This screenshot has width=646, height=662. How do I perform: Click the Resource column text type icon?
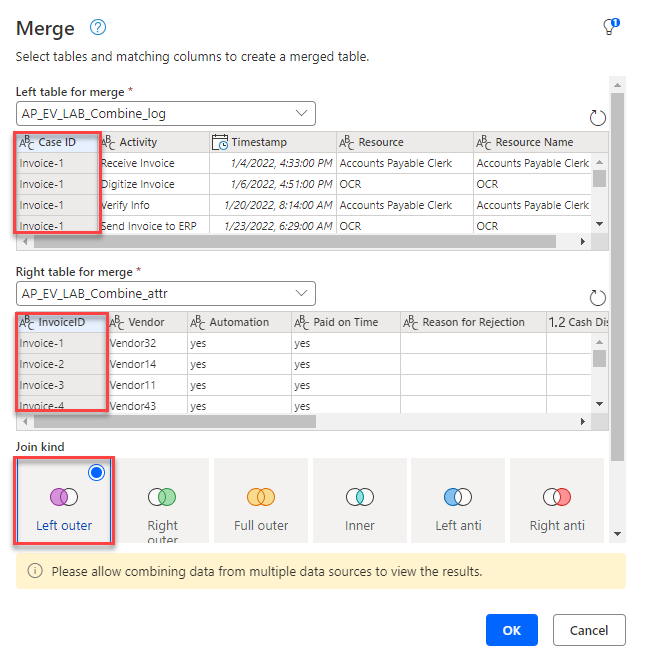pos(347,142)
